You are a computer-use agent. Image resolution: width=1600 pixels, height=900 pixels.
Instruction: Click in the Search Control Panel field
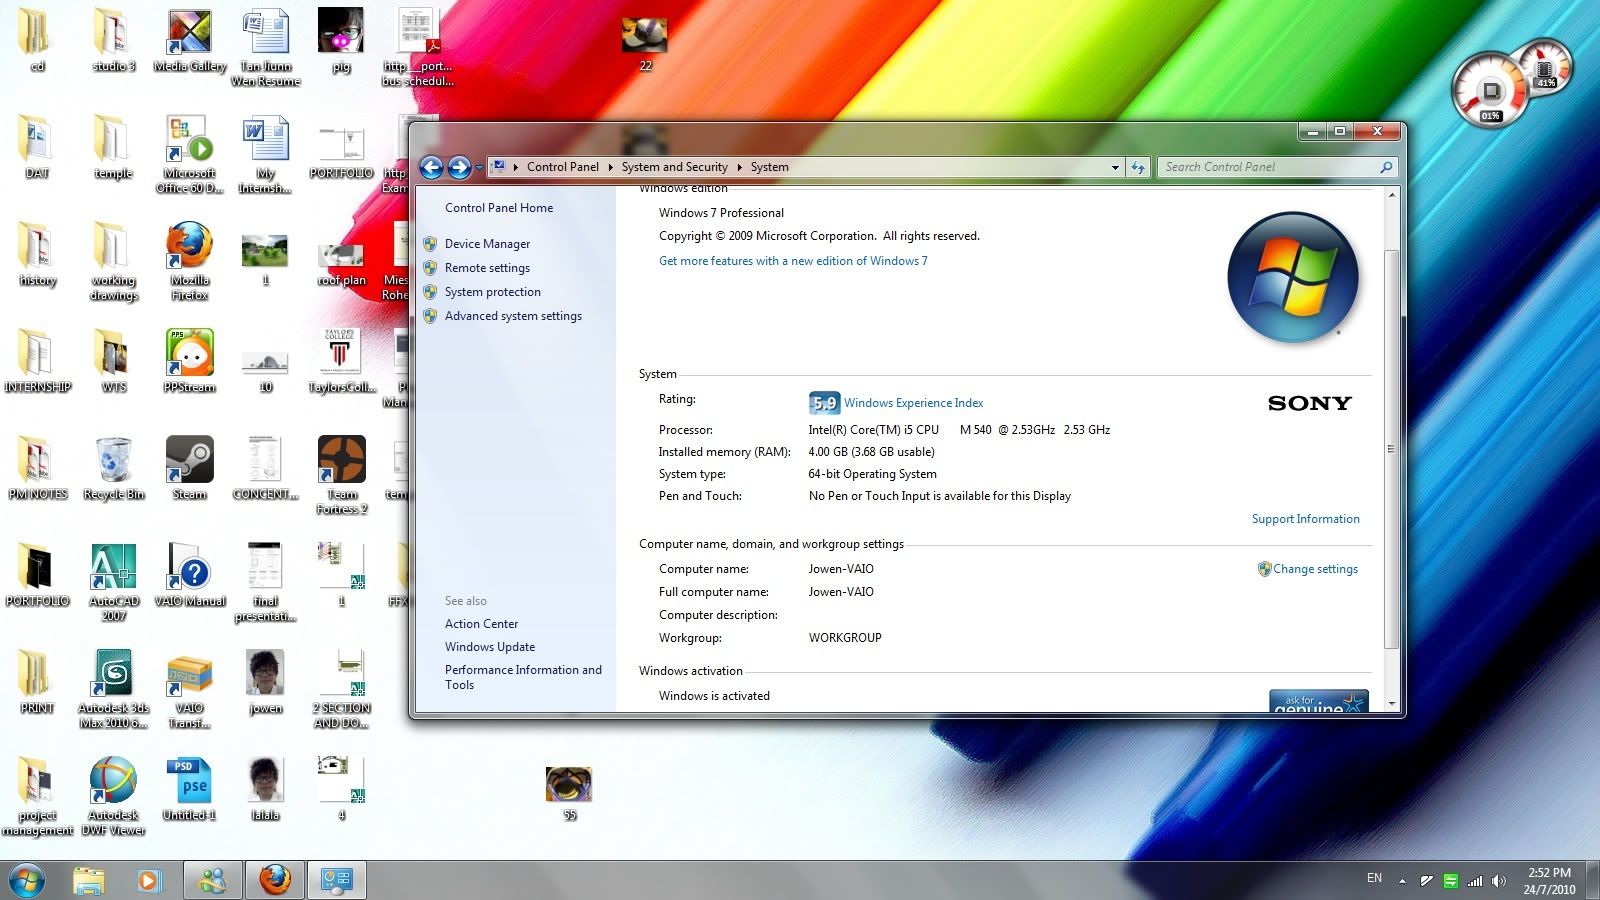1268,168
